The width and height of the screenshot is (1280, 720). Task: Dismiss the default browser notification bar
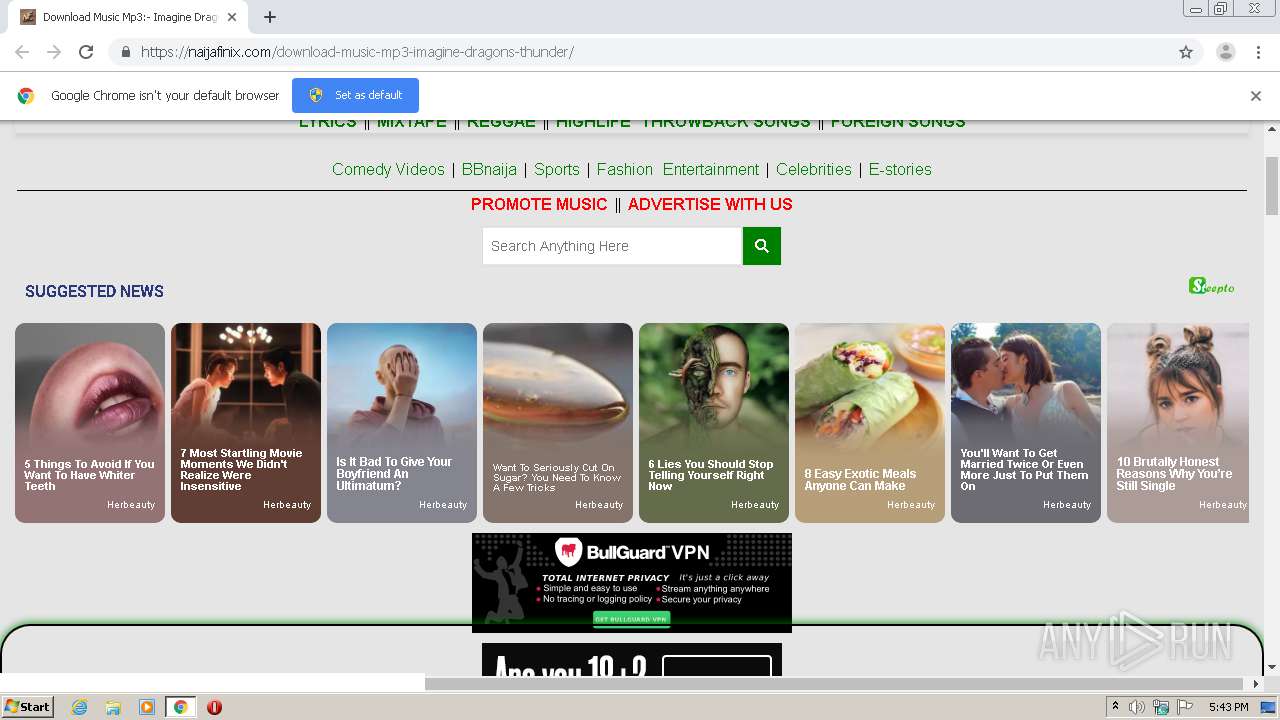(1256, 96)
